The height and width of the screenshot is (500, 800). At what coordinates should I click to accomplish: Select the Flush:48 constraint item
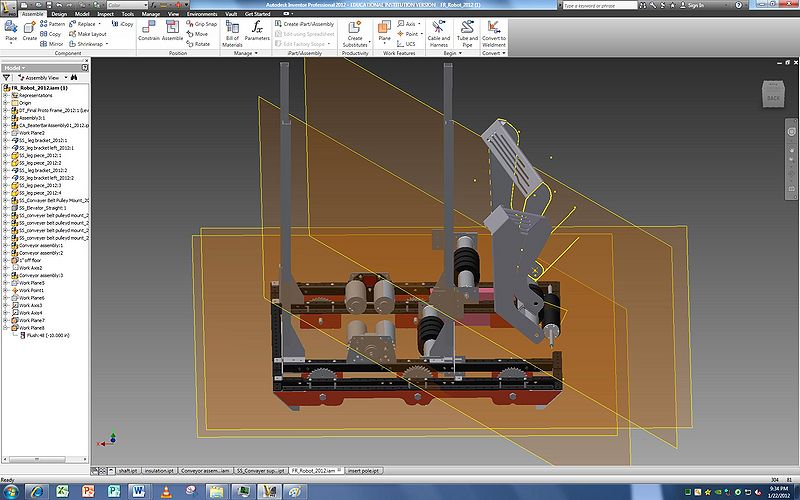point(47,335)
